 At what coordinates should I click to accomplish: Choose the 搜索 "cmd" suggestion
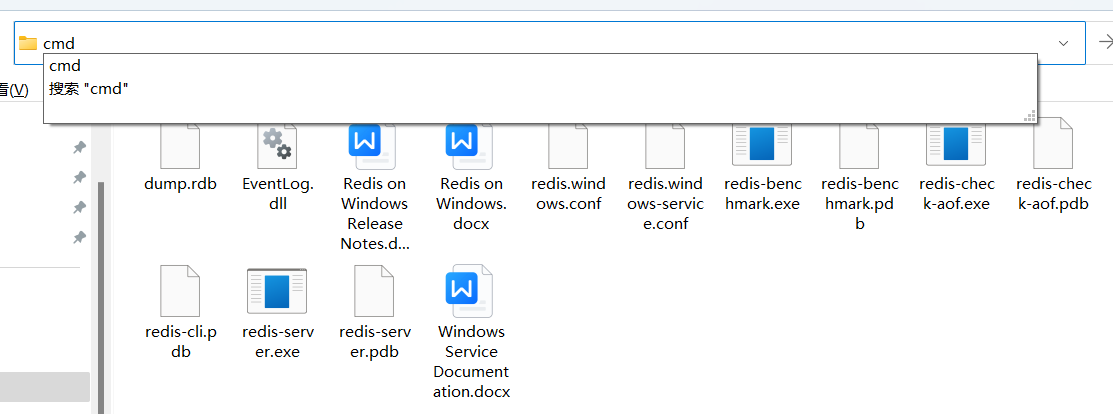point(539,89)
